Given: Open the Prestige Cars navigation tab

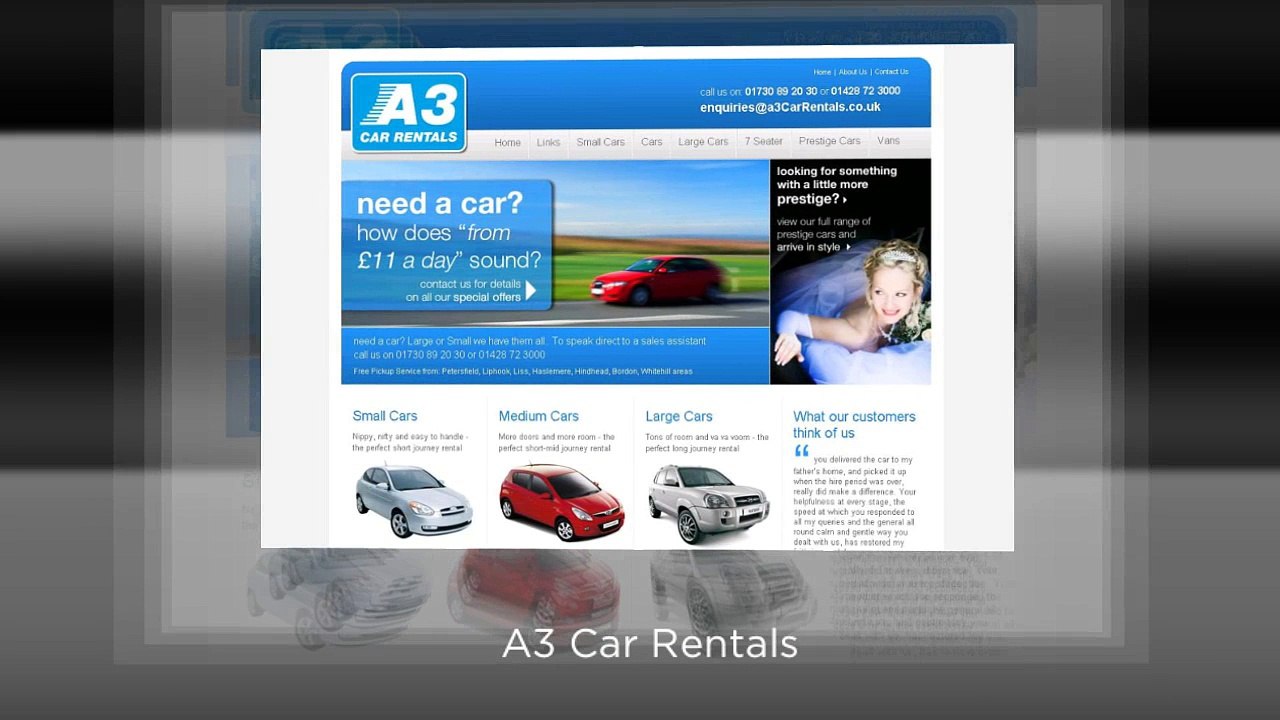Looking at the screenshot, I should tap(829, 141).
